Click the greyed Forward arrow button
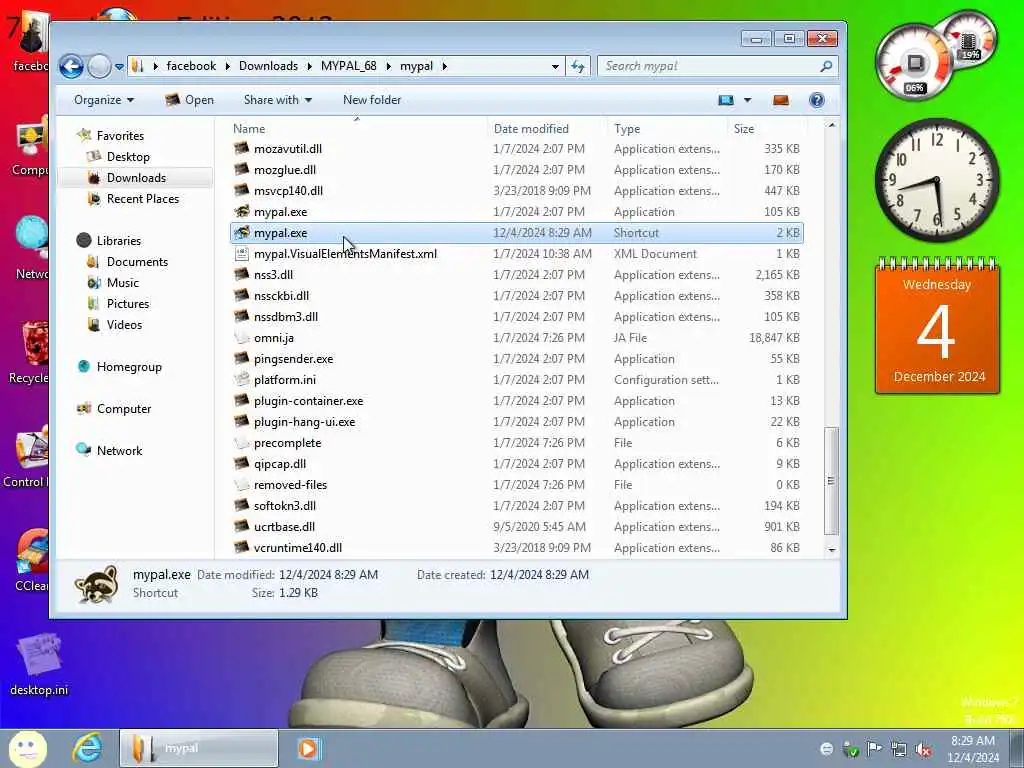The width and height of the screenshot is (1024, 768). (x=99, y=66)
